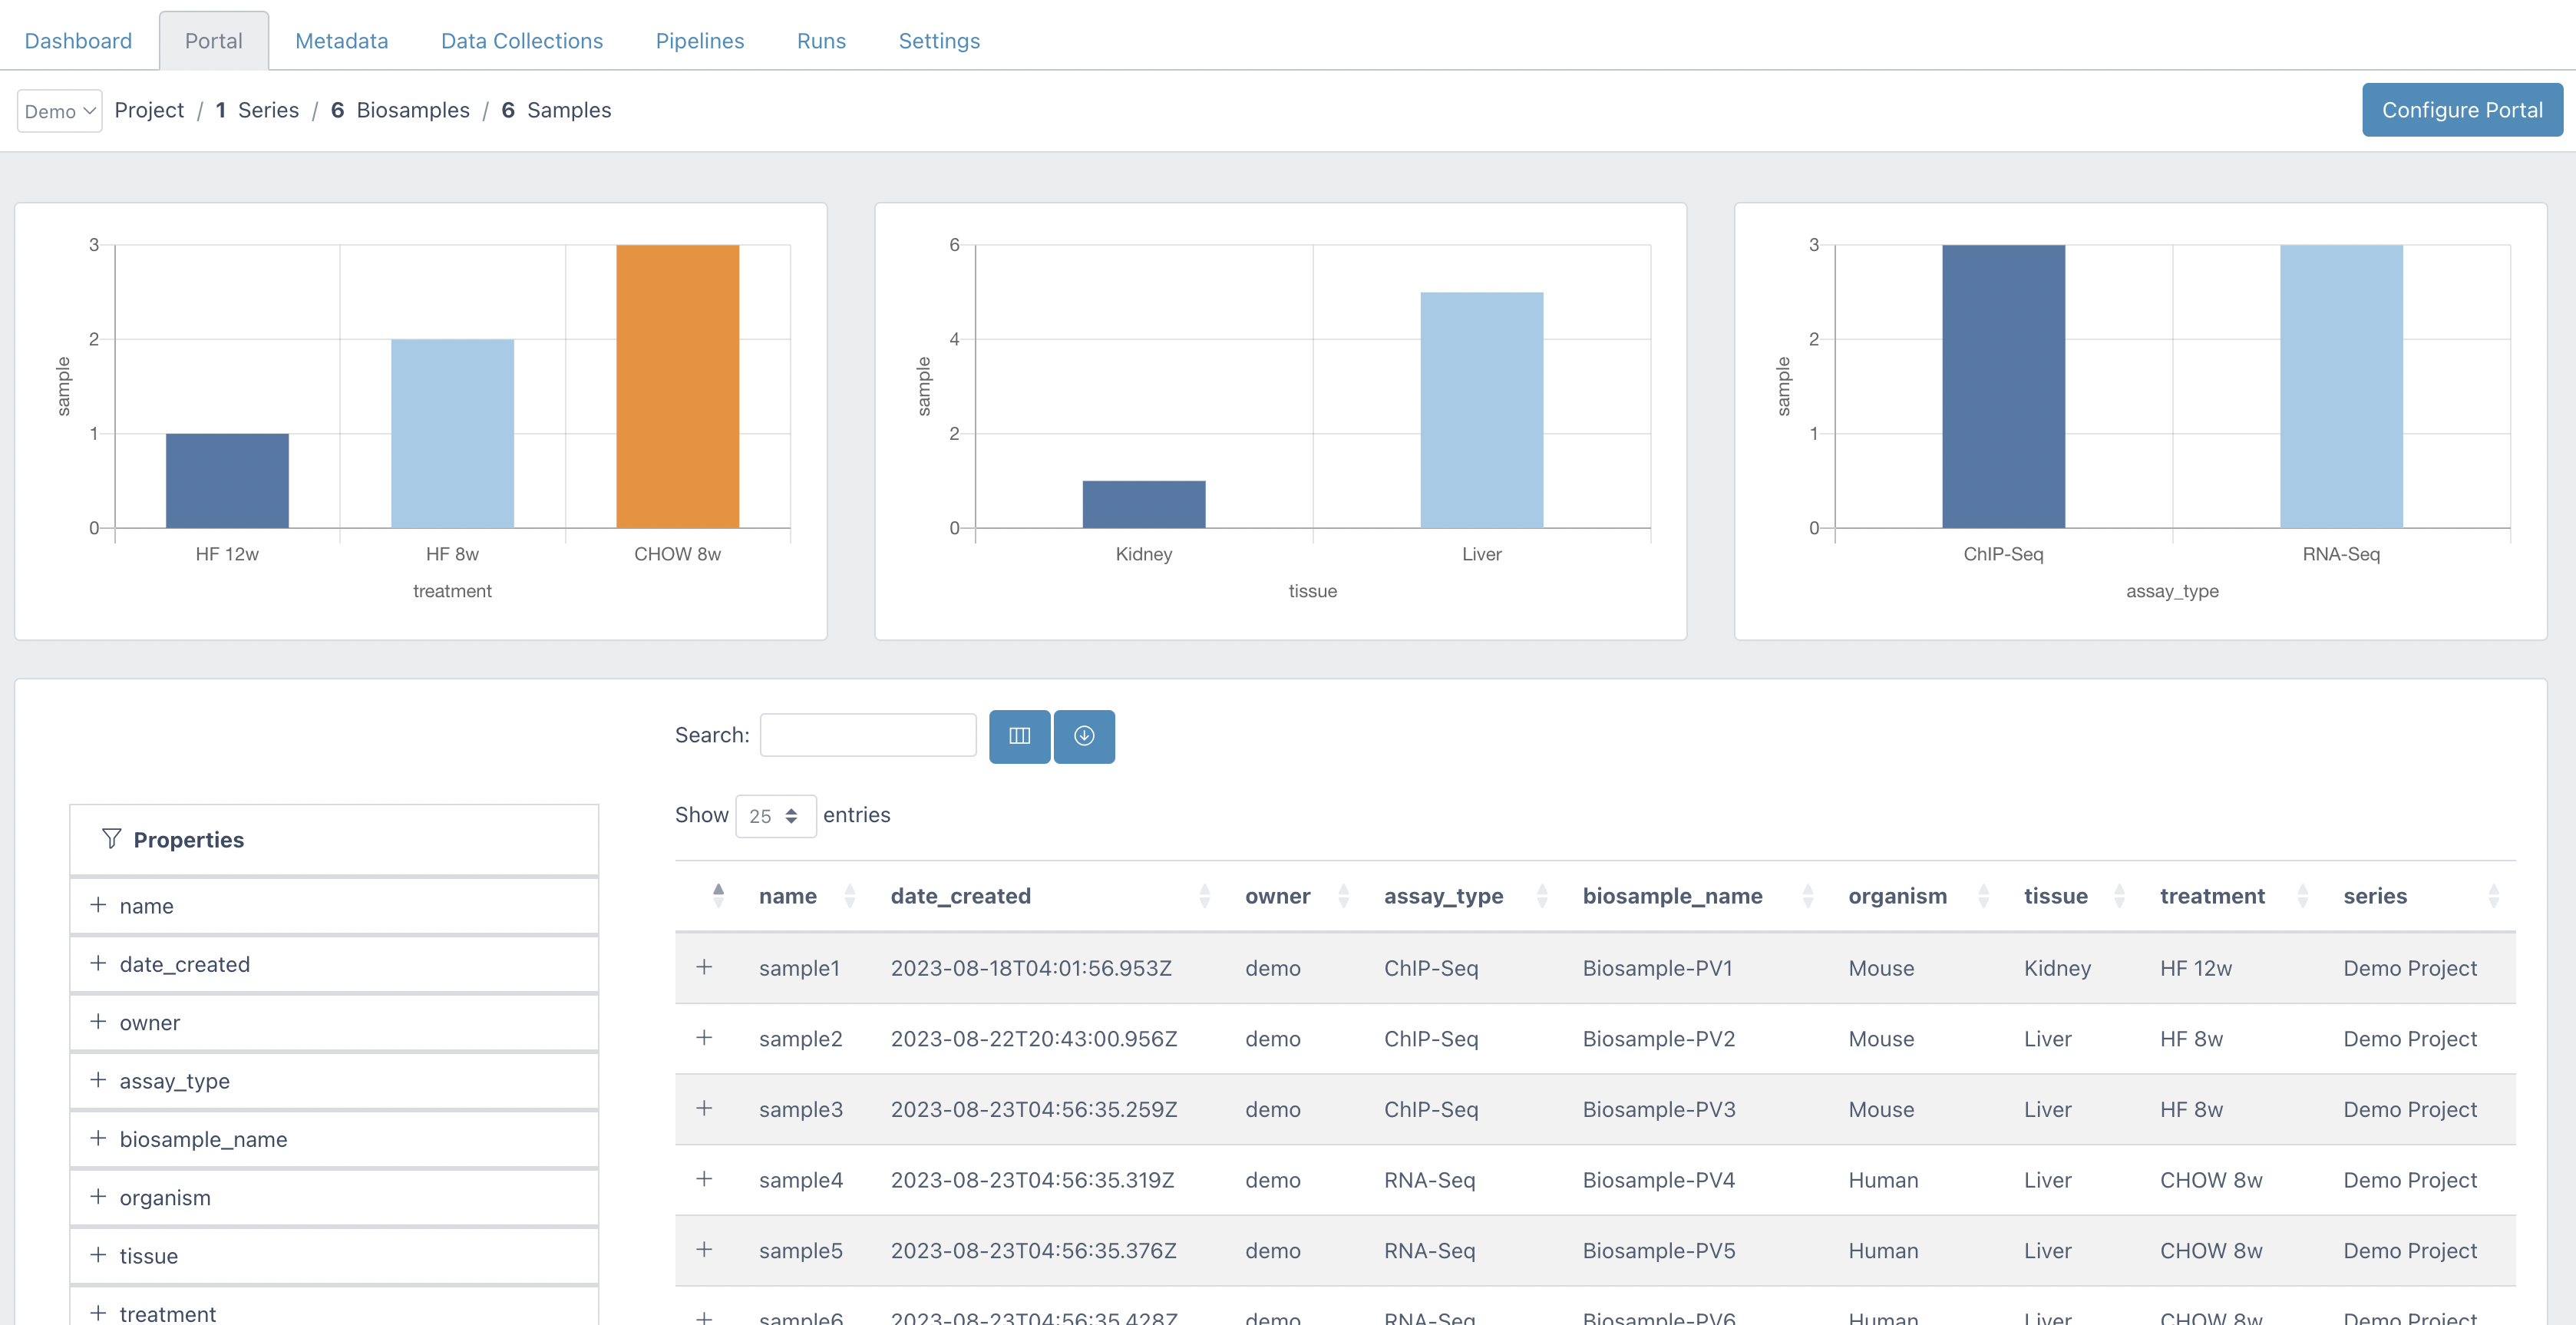Image resolution: width=2576 pixels, height=1325 pixels.
Task: Open the Pipelines tab
Action: tap(700, 41)
